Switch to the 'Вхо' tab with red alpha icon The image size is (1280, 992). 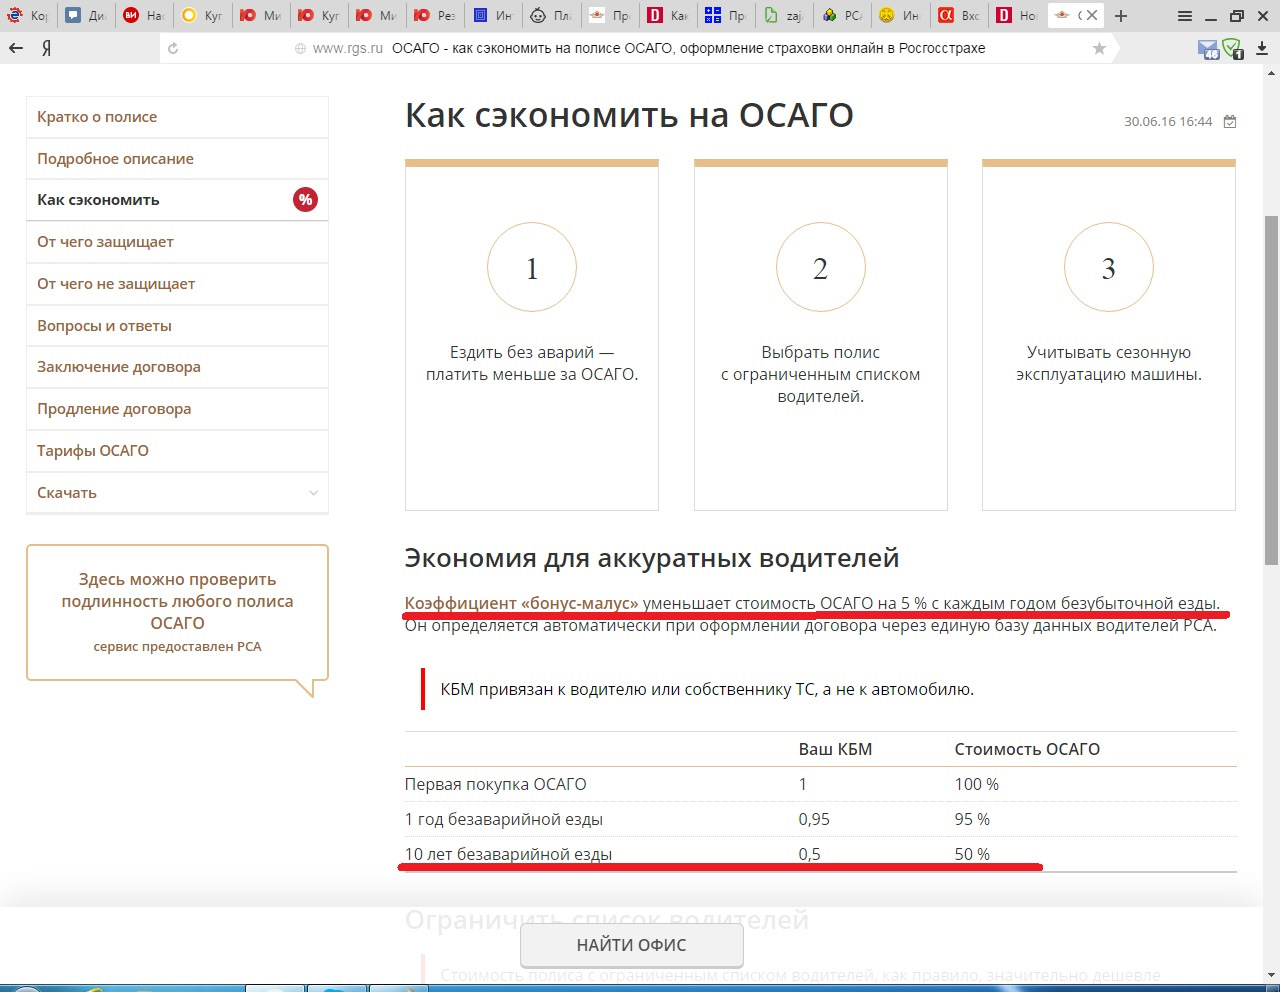[x=958, y=15]
